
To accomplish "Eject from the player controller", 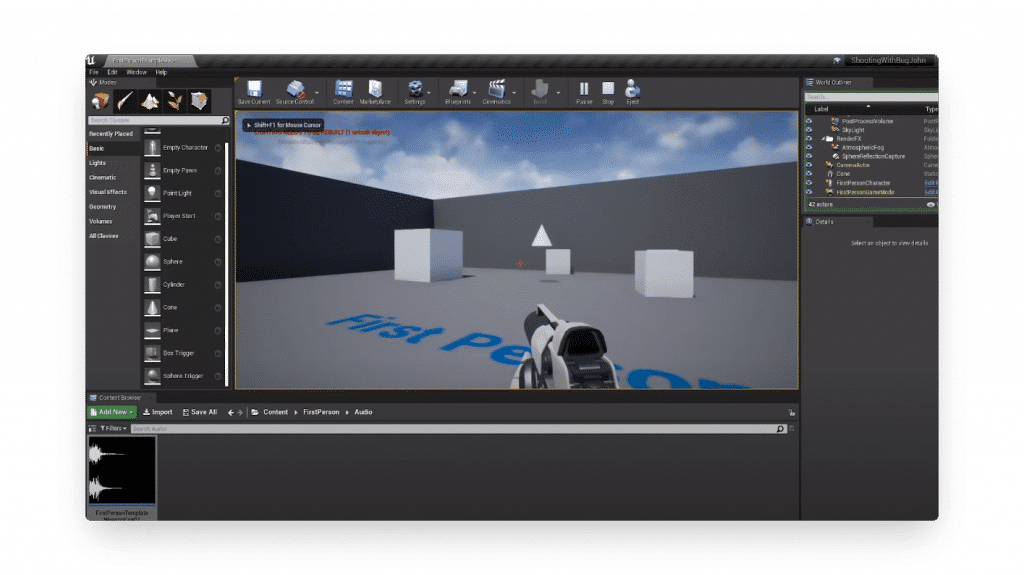I will point(632,91).
